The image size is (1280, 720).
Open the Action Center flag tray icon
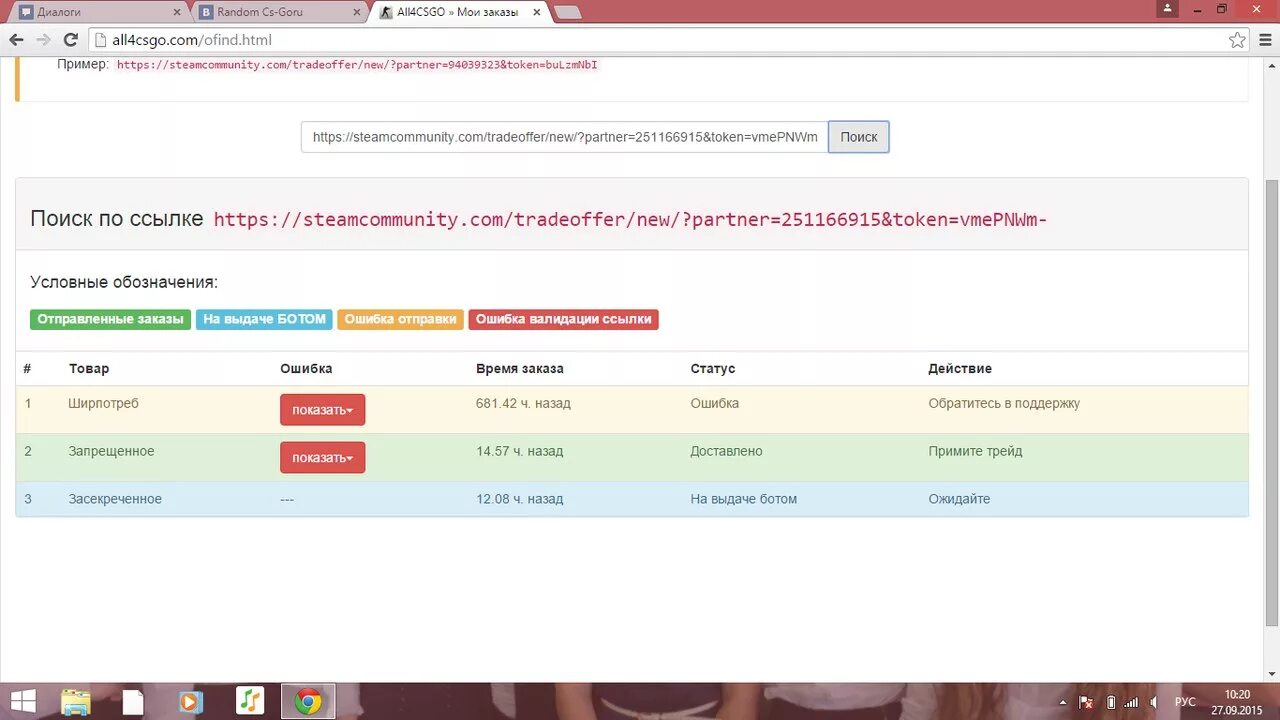click(x=1086, y=702)
